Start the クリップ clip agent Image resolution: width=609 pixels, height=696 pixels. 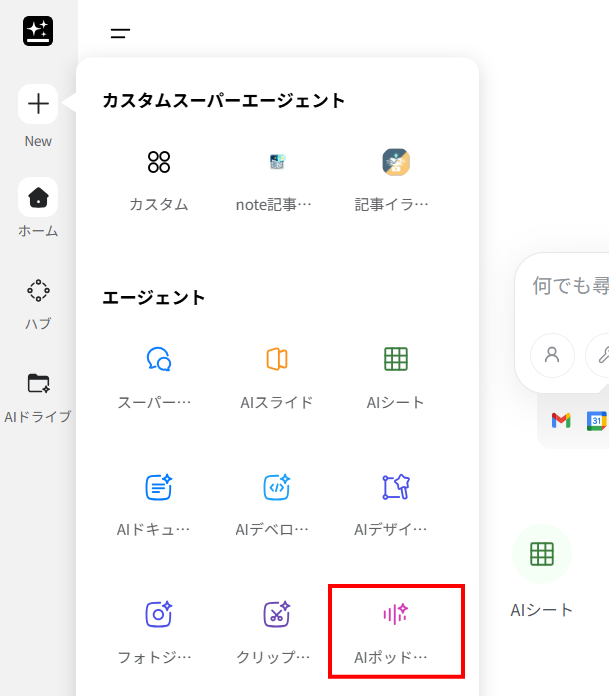point(277,629)
